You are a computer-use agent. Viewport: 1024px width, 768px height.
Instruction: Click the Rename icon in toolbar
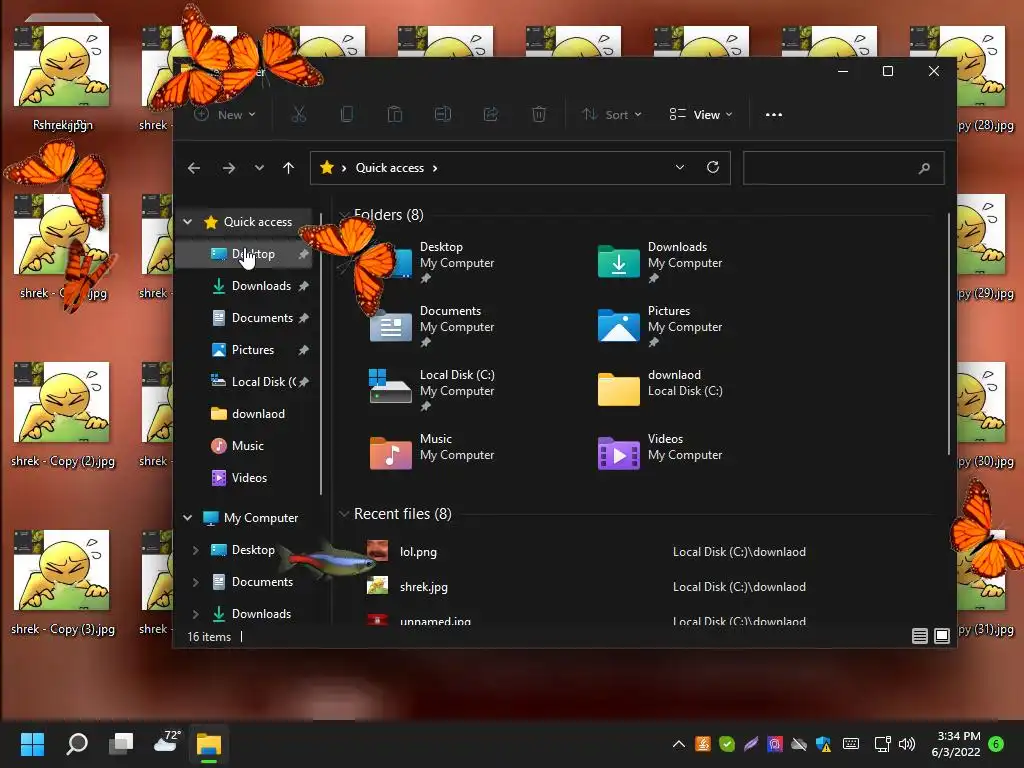[x=443, y=114]
